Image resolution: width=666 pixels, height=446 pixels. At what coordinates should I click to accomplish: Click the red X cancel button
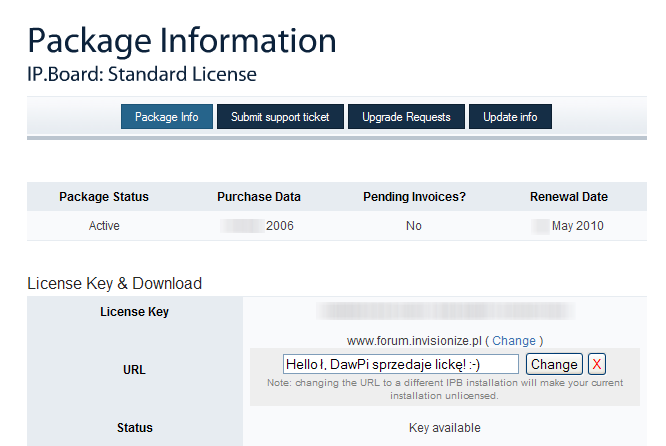(596, 364)
